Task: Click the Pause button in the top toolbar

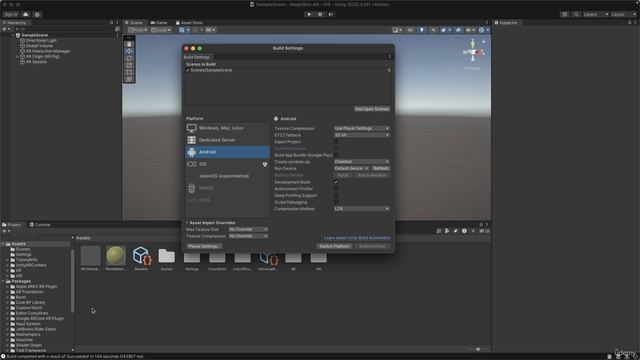Action: [x=320, y=14]
